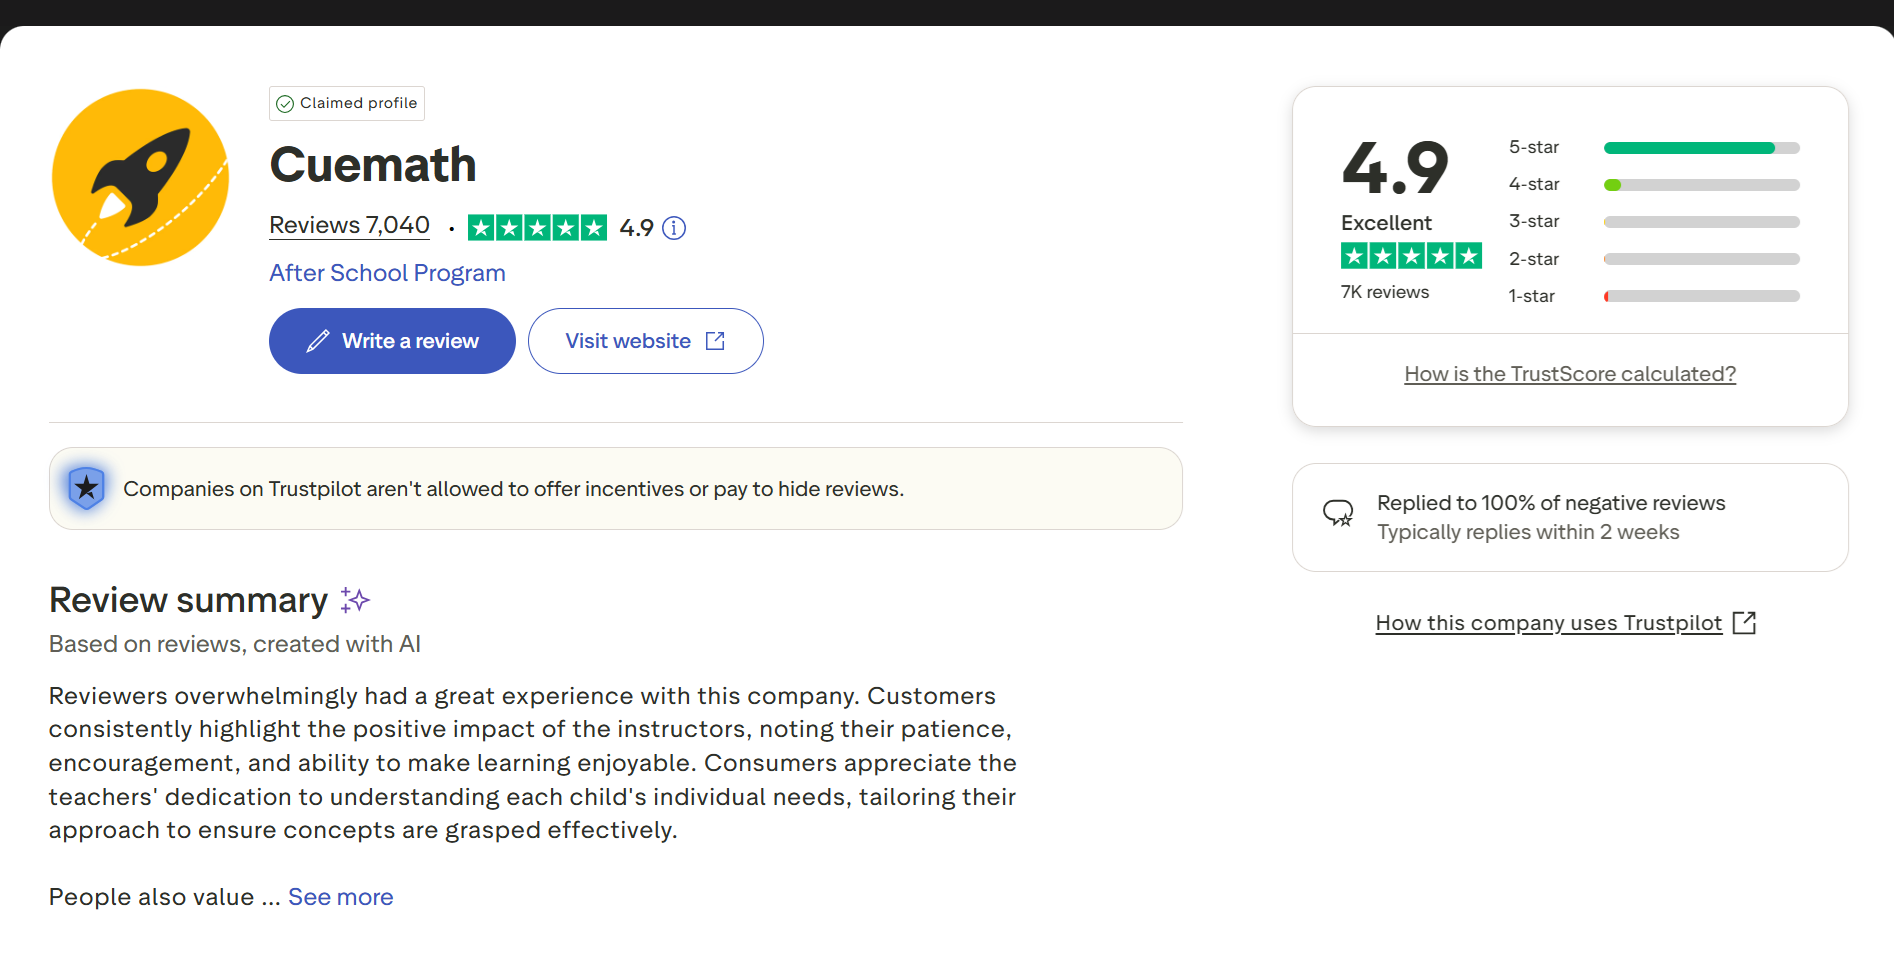The image size is (1894, 957).
Task: Click the 3-star rating progress bar
Action: tap(1701, 222)
